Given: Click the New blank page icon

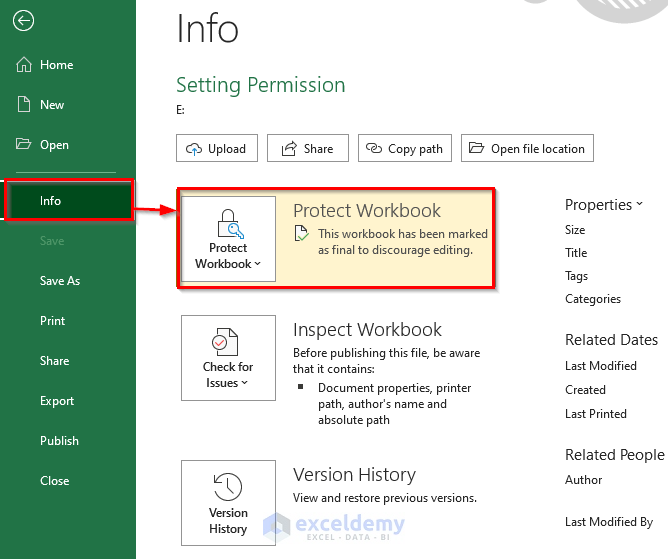Looking at the screenshot, I should [24, 105].
